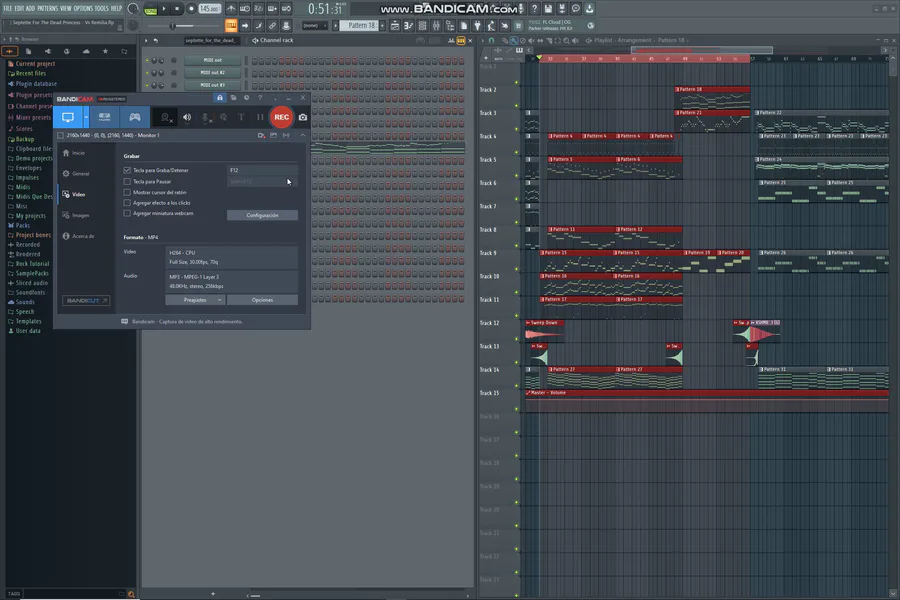
Task: Select browser star favorites icon
Action: (105, 52)
